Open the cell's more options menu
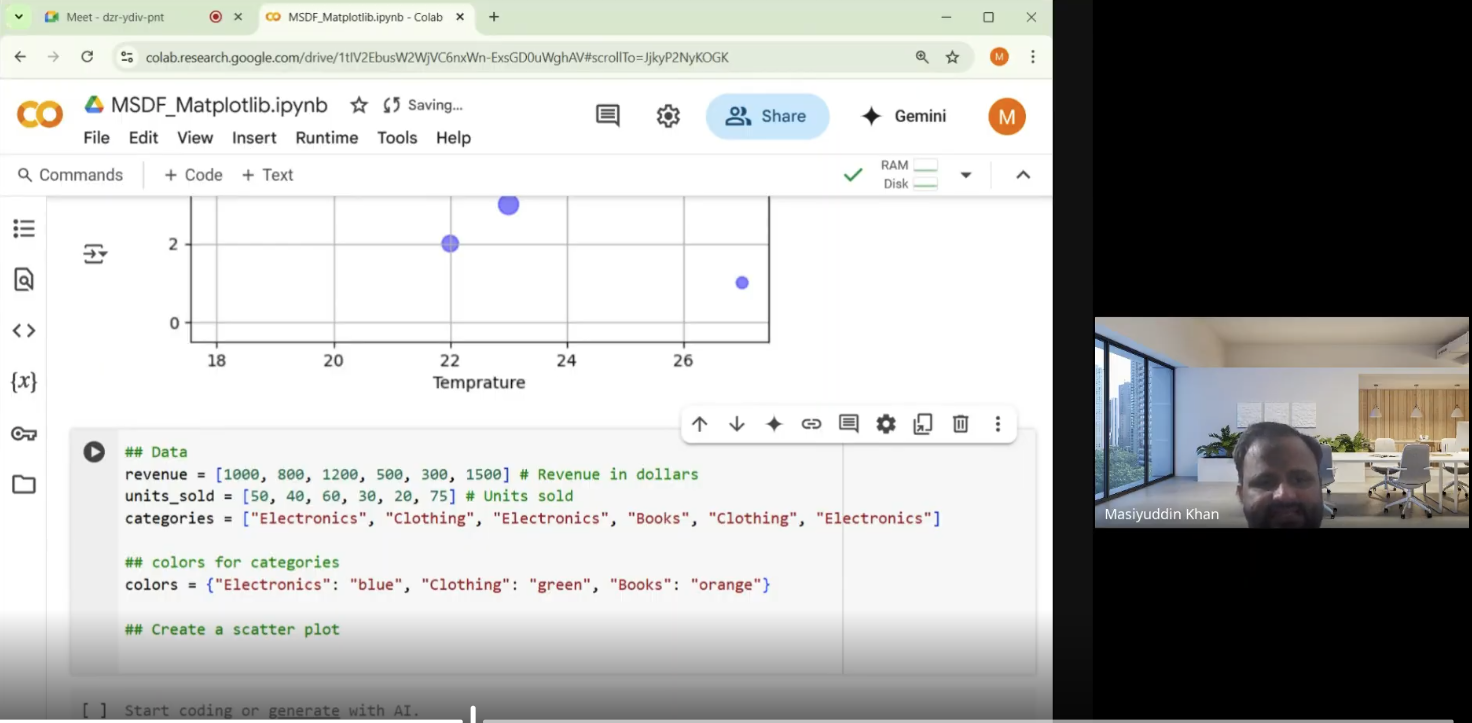Viewport: 1472px width, 723px height. 997,424
